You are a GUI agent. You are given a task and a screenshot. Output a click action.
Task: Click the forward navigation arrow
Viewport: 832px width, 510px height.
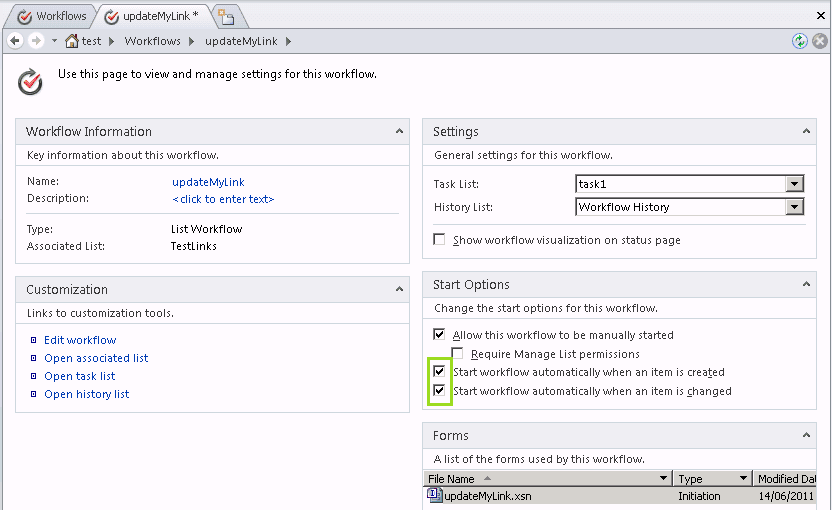35,41
